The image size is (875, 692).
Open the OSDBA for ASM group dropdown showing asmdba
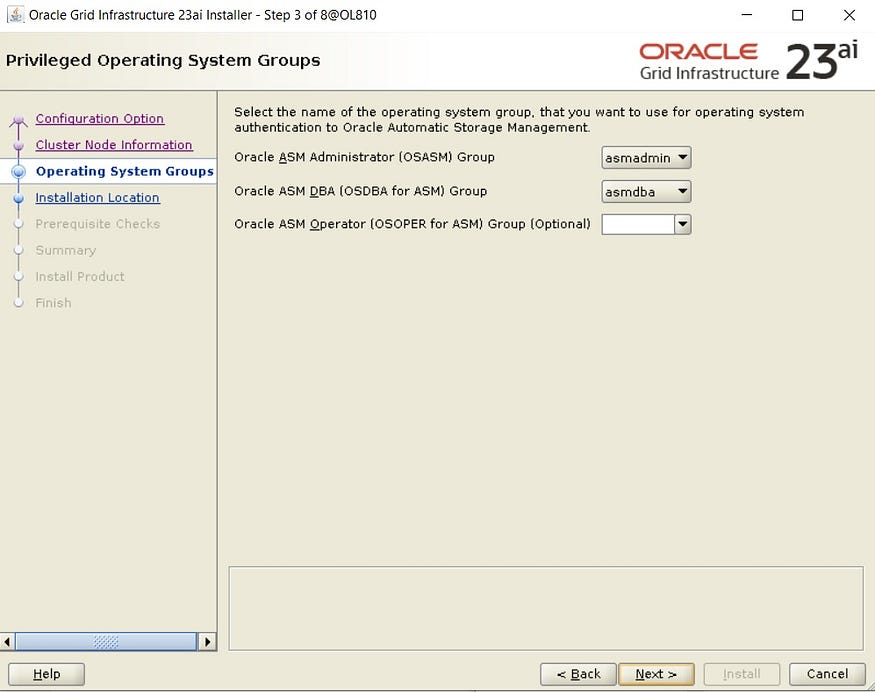(x=646, y=192)
